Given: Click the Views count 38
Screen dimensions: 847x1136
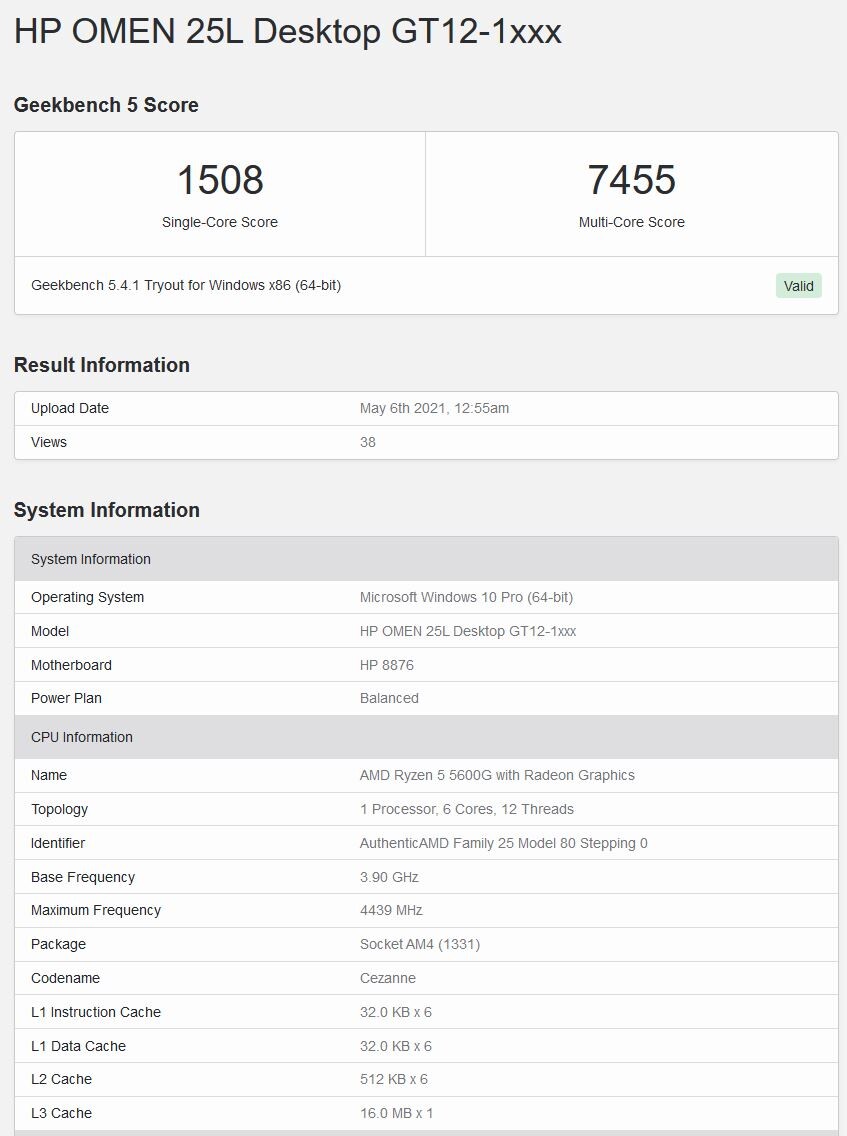Looking at the screenshot, I should (x=368, y=442).
